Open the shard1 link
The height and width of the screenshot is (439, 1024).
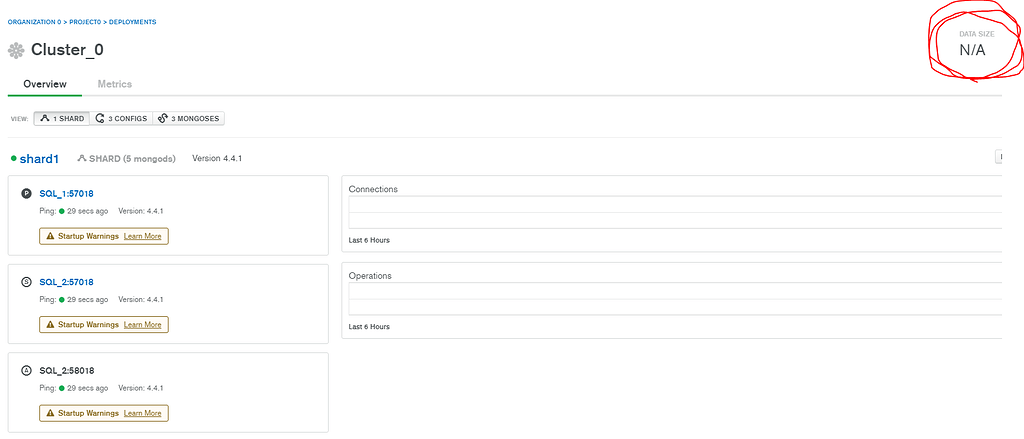coord(39,159)
